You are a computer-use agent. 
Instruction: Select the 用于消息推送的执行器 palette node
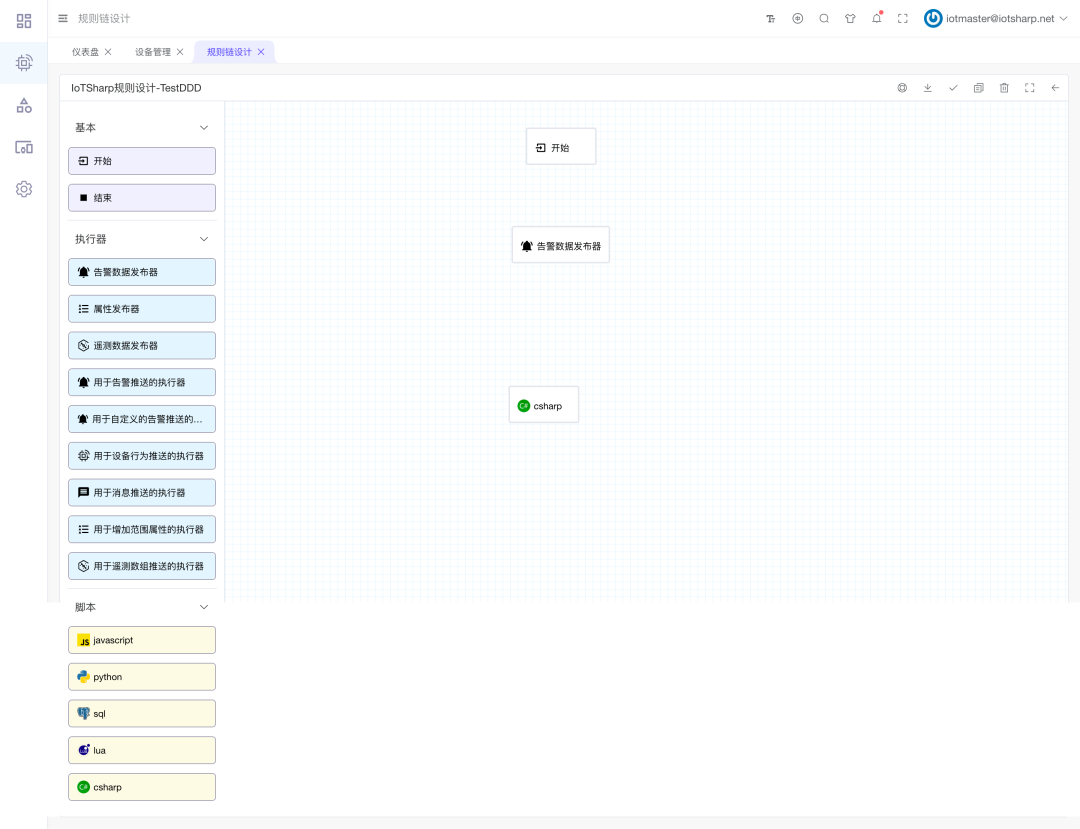pos(142,492)
